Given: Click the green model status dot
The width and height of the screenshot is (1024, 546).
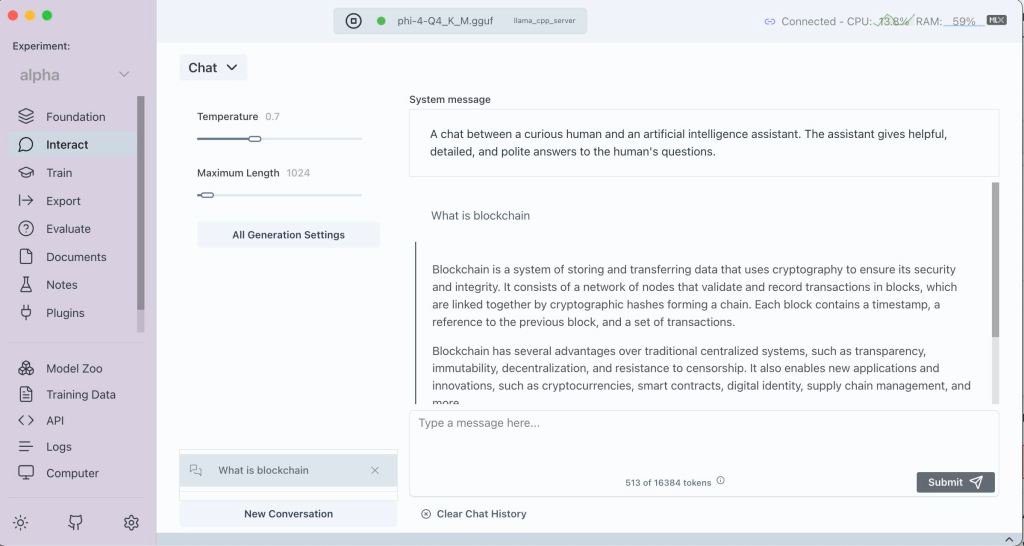Looking at the screenshot, I should point(381,21).
